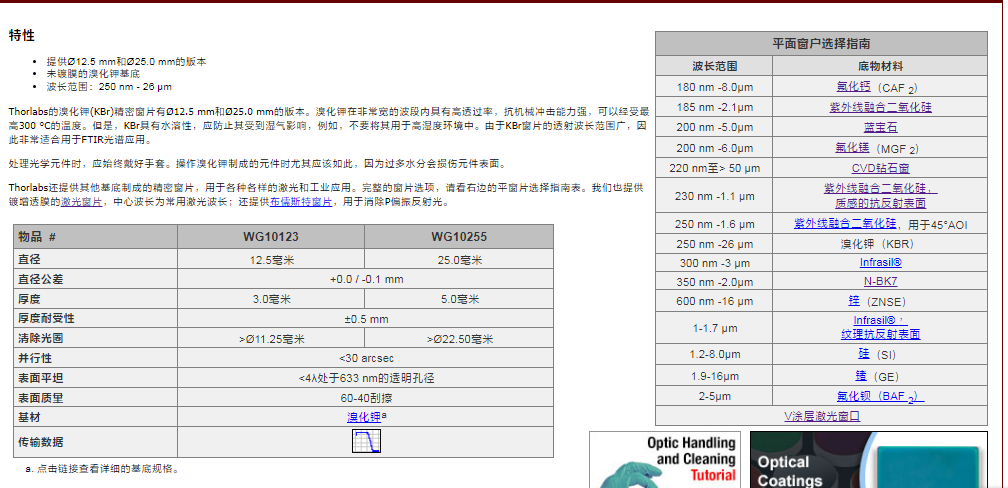Click the bullet 未镀膜的溴化钾基底
1008x488 pixels.
coord(93,74)
